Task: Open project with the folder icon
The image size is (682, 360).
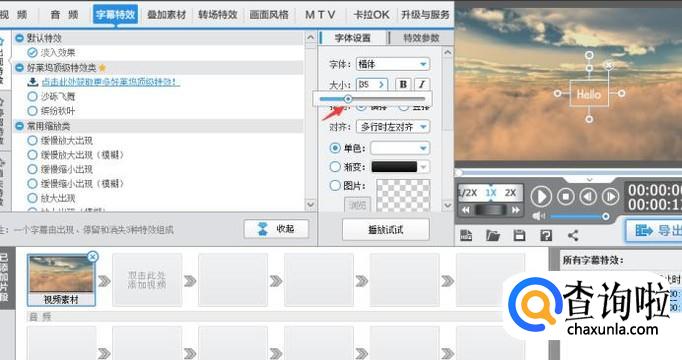Action: pos(493,235)
